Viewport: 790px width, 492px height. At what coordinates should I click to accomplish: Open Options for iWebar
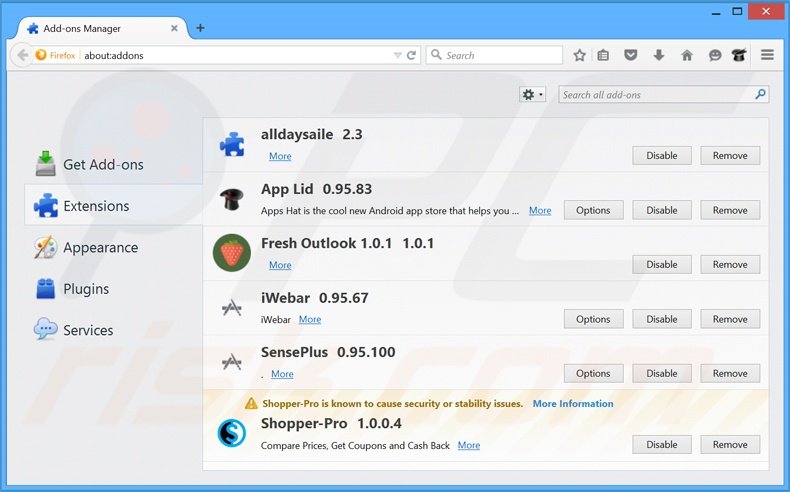pos(594,319)
